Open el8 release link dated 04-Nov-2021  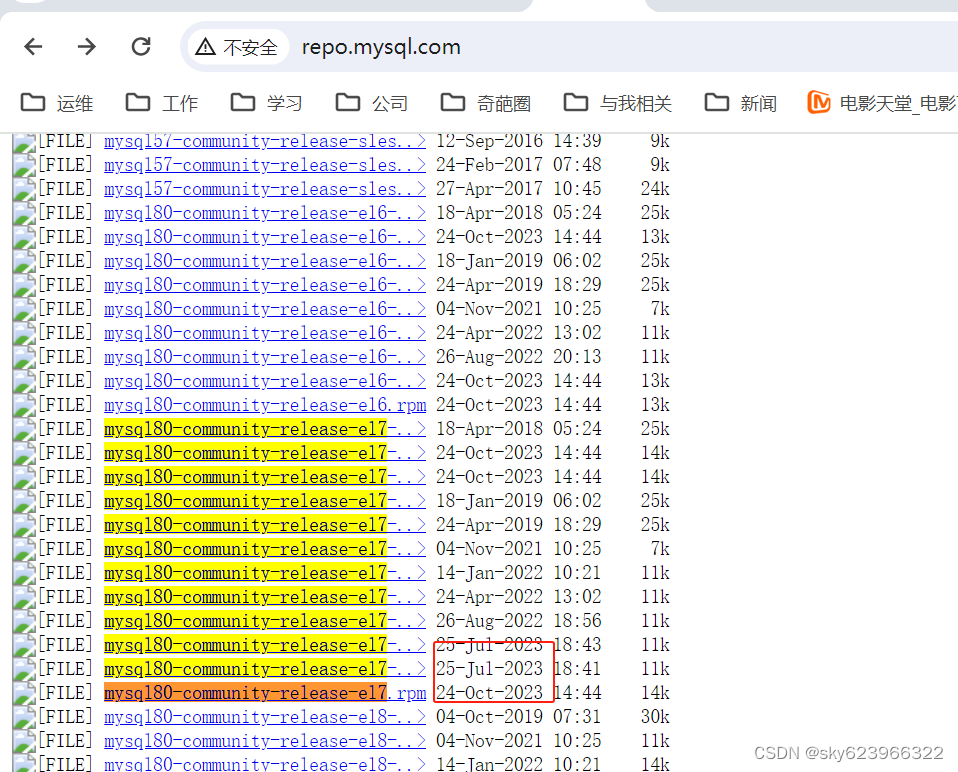click(265, 741)
